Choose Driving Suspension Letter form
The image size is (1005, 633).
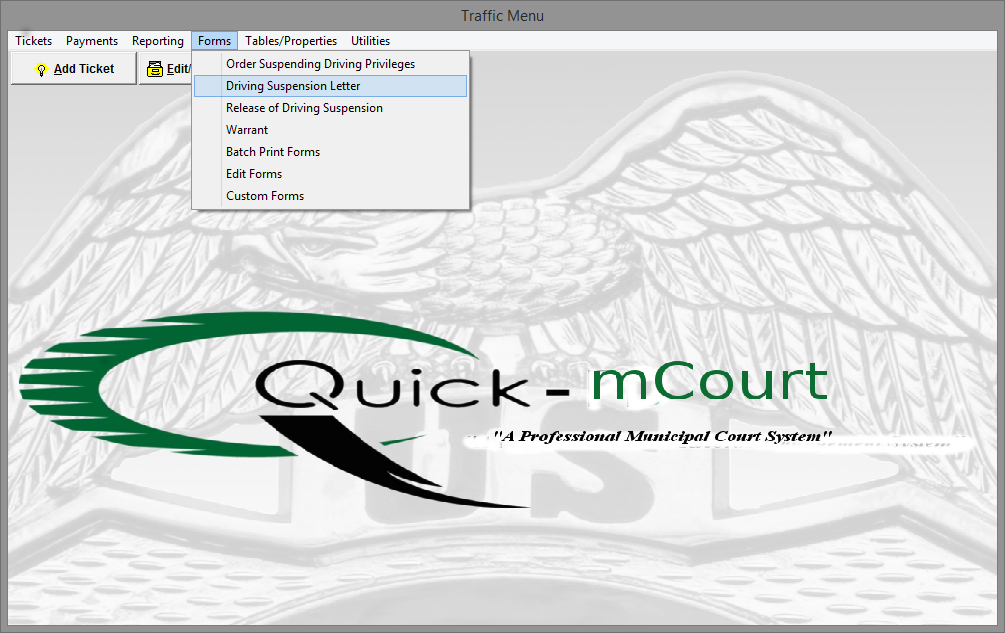point(330,86)
